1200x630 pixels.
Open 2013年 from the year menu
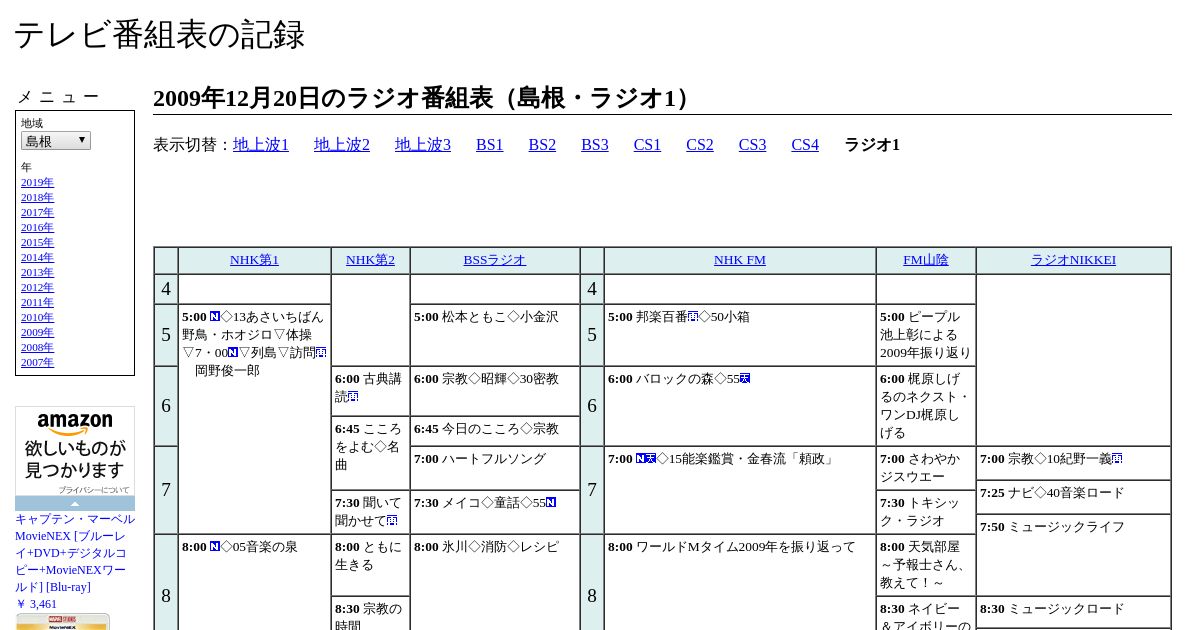pyautogui.click(x=37, y=272)
